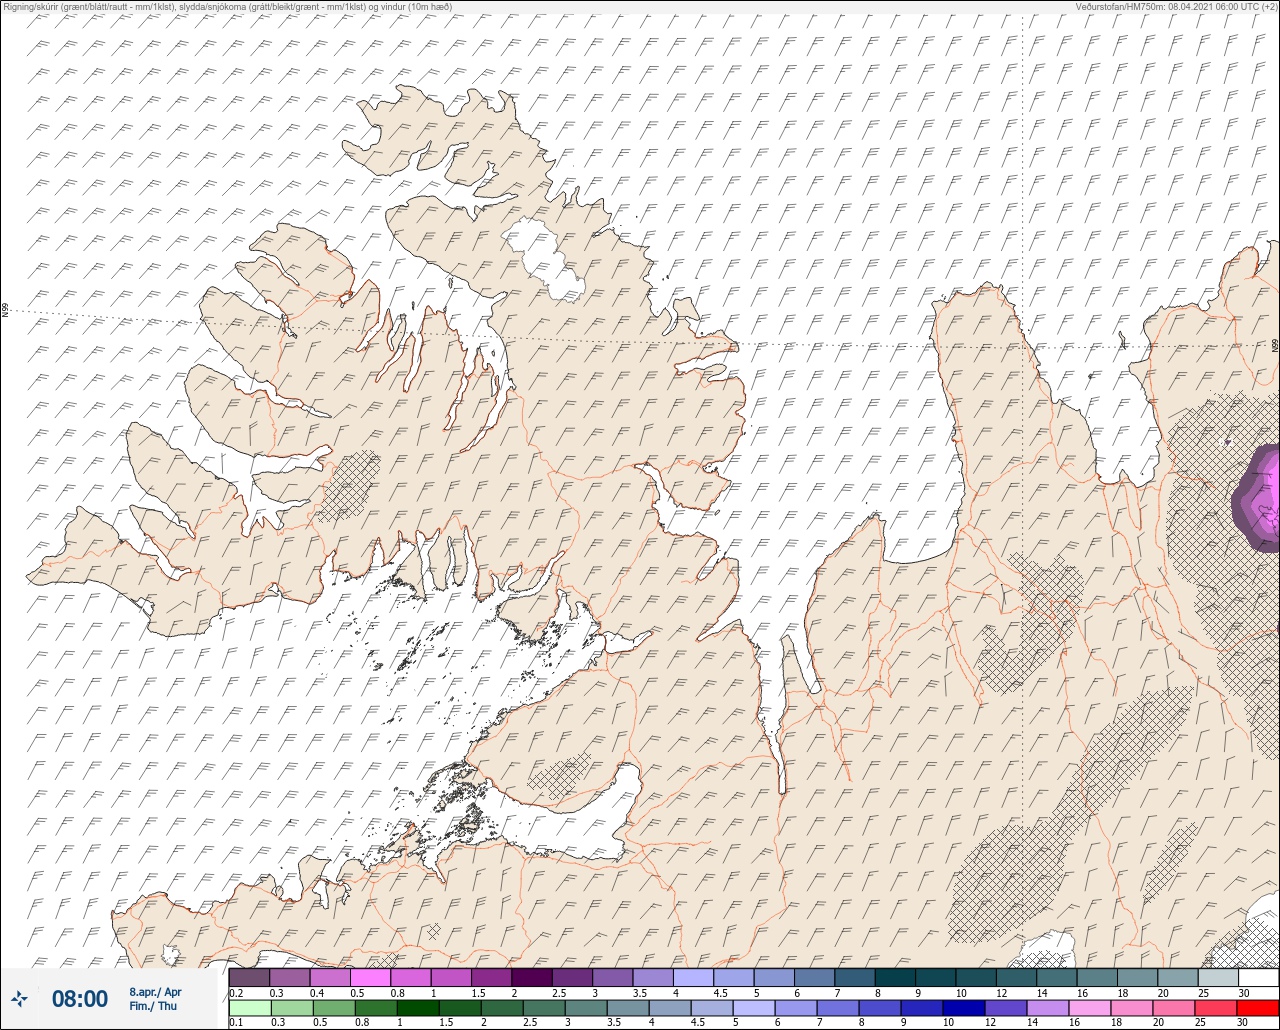Click the wind-star icon beside the 08:00 time
Screen dimensions: 1280x1030
point(20,998)
